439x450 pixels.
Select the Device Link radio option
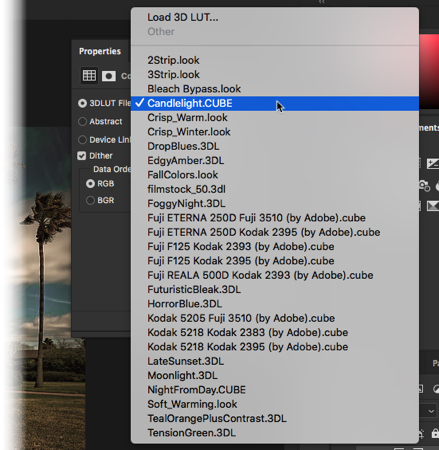pyautogui.click(x=82, y=140)
